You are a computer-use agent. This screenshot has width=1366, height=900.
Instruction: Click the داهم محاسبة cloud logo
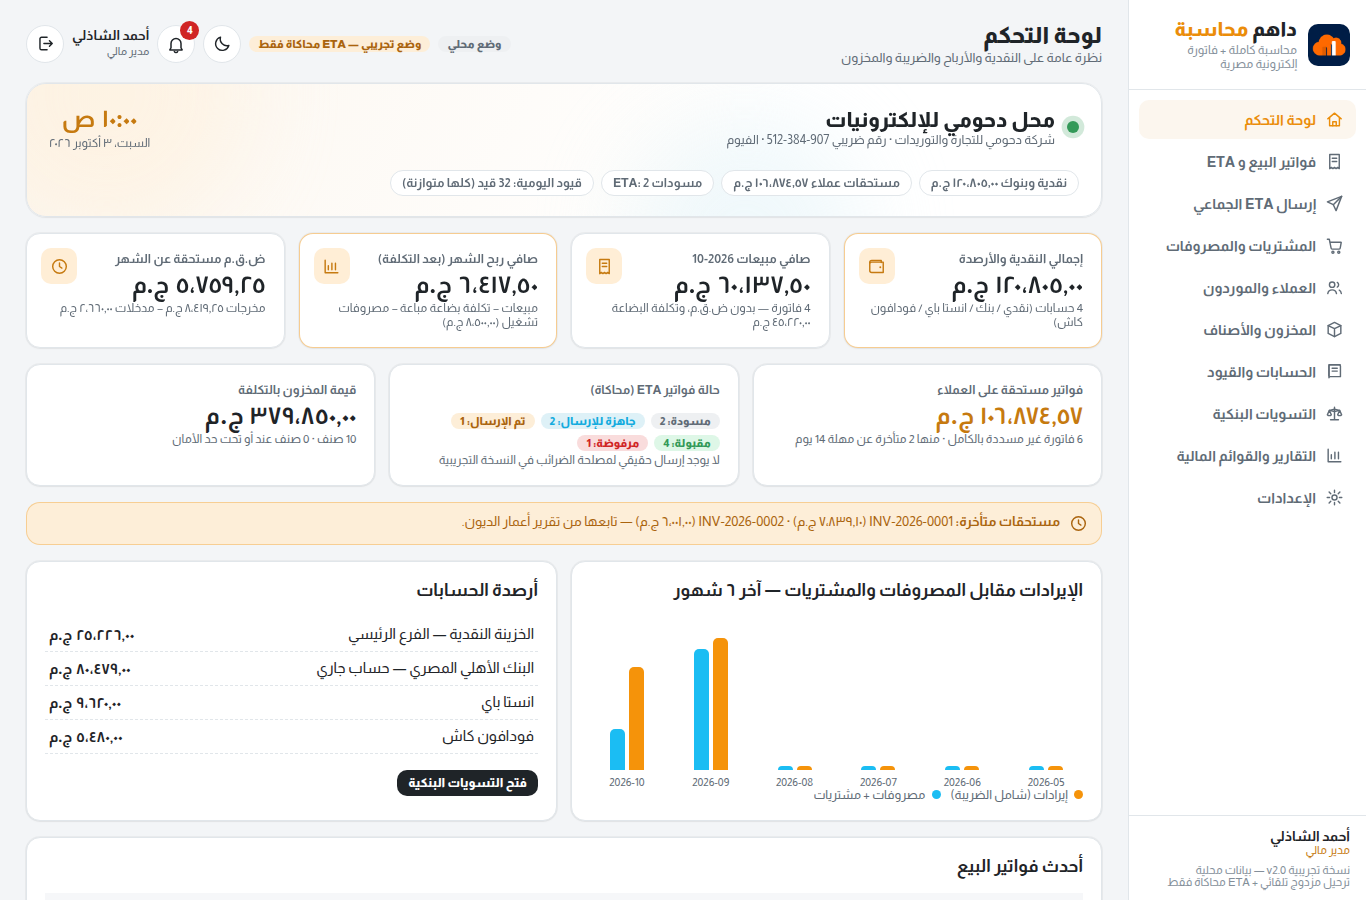point(1328,45)
